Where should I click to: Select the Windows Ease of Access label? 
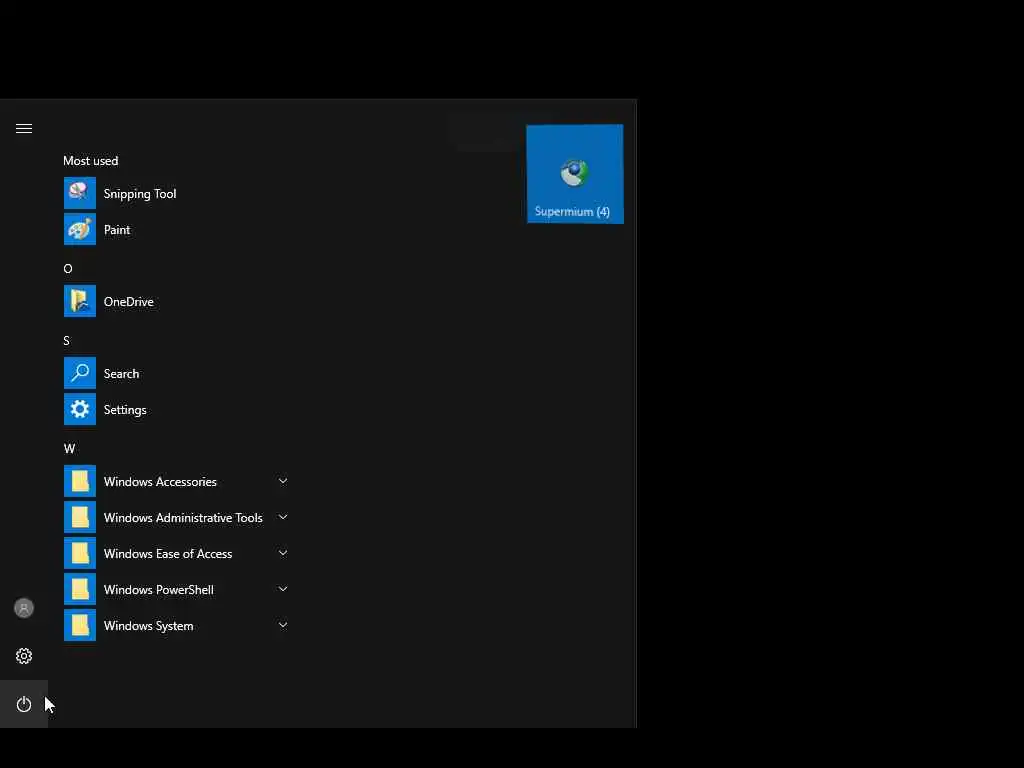[x=168, y=554]
